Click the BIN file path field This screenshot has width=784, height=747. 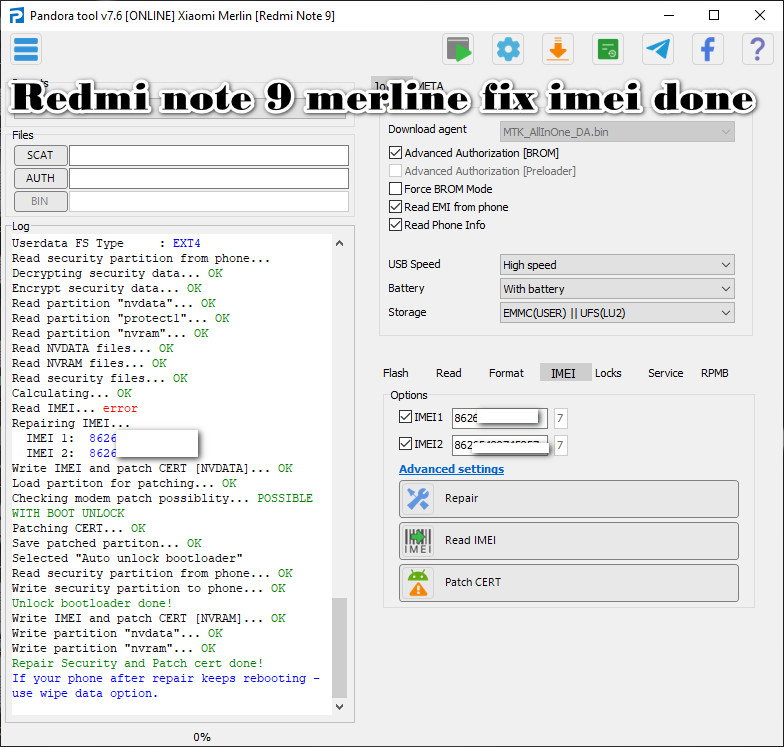point(208,202)
